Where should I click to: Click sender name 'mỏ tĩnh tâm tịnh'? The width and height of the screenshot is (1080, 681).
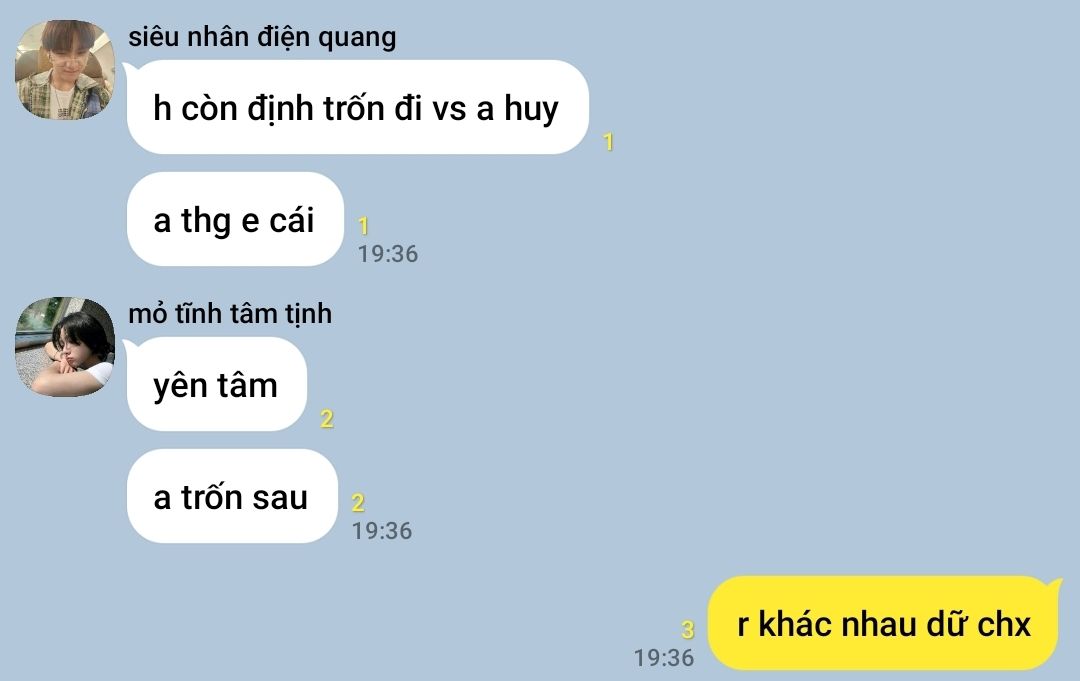pyautogui.click(x=230, y=314)
